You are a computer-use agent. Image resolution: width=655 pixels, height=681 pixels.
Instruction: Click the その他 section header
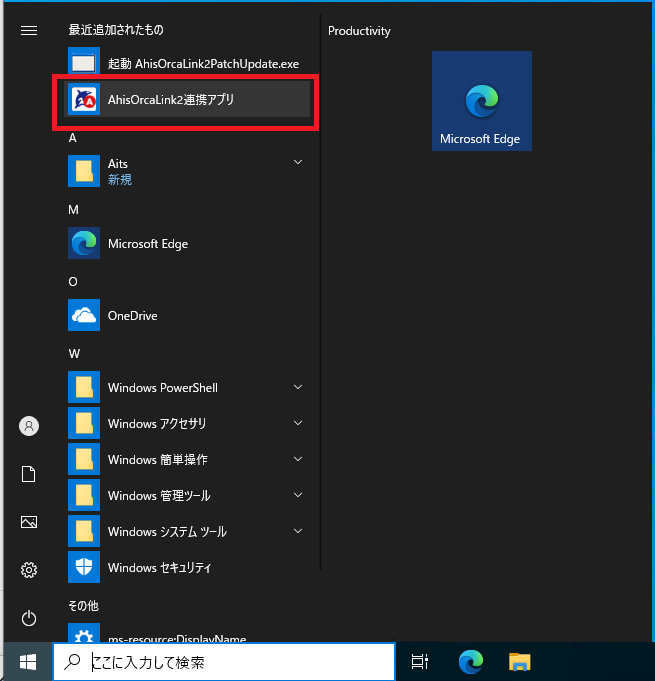83,606
